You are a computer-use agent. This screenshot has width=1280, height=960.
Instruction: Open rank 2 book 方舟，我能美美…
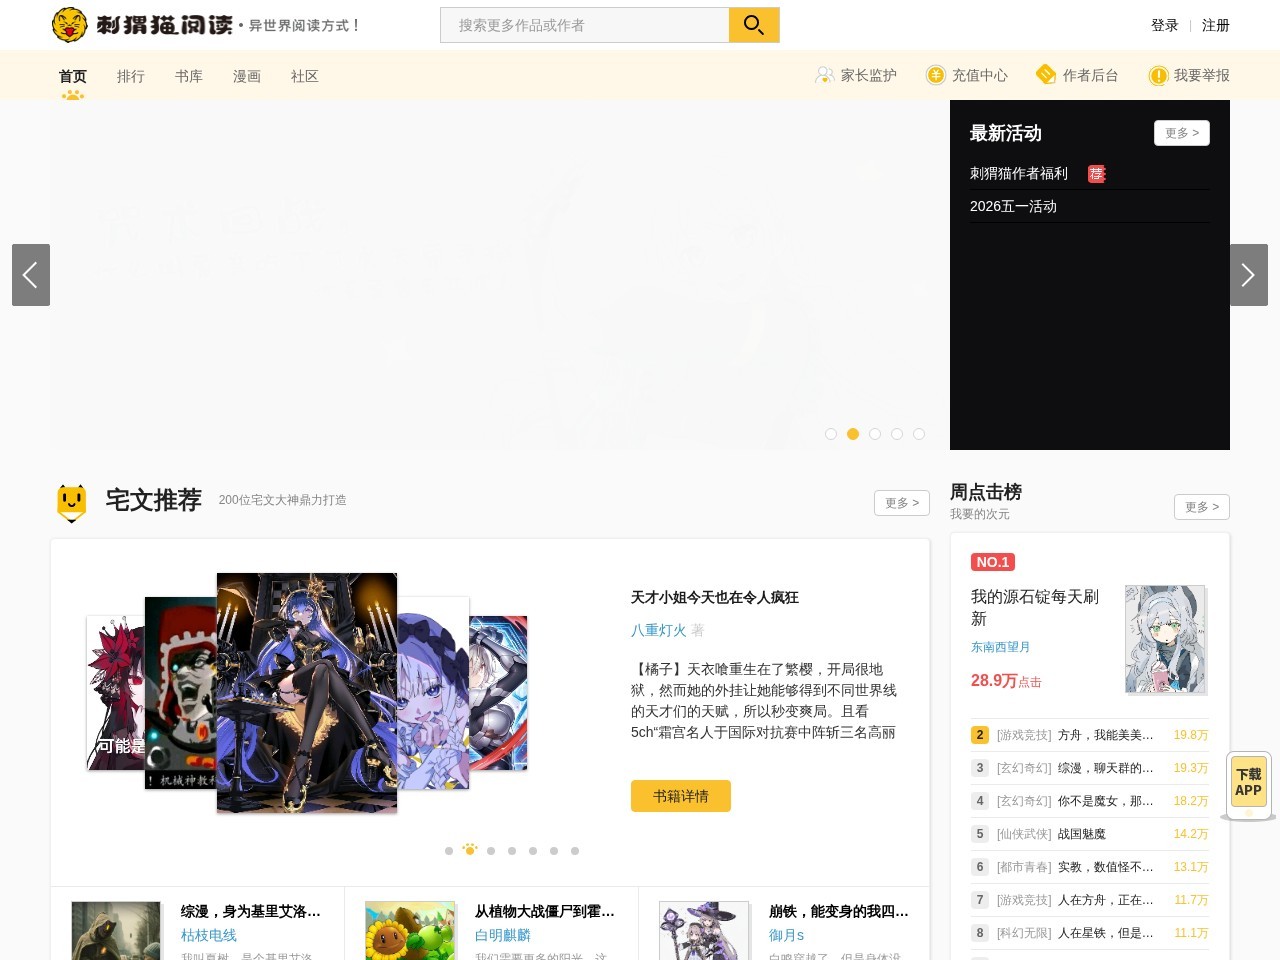pyautogui.click(x=1106, y=735)
